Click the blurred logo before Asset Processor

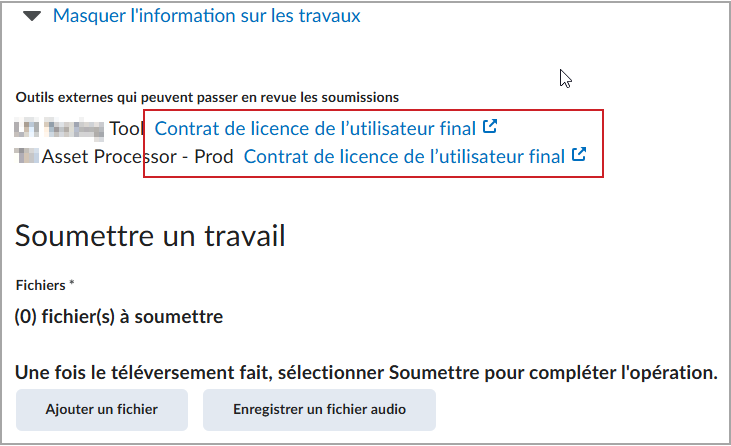(x=27, y=156)
